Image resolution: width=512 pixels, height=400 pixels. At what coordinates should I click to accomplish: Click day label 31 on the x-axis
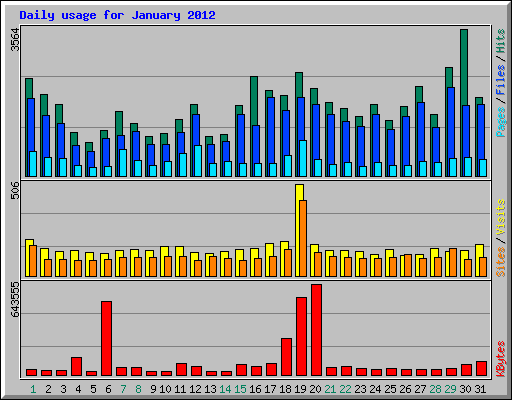[480, 389]
